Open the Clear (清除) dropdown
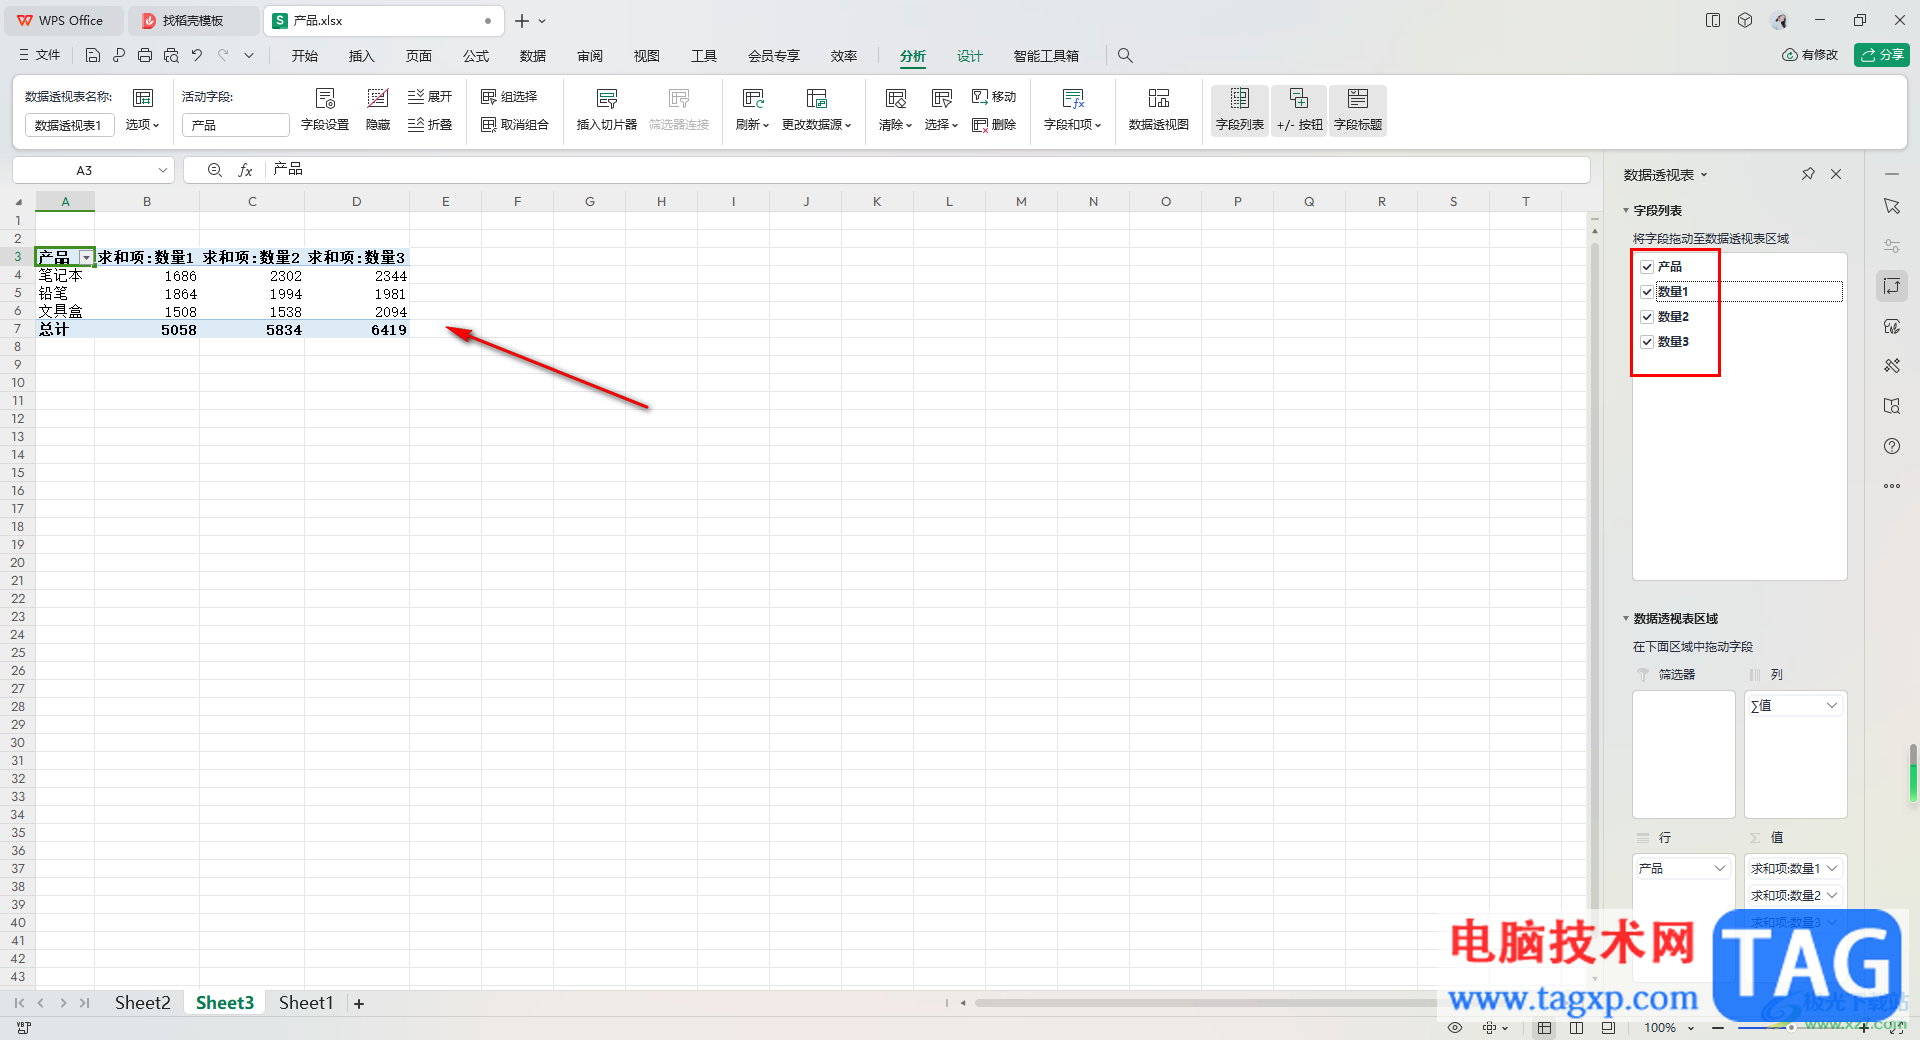The image size is (1920, 1040). coord(895,125)
